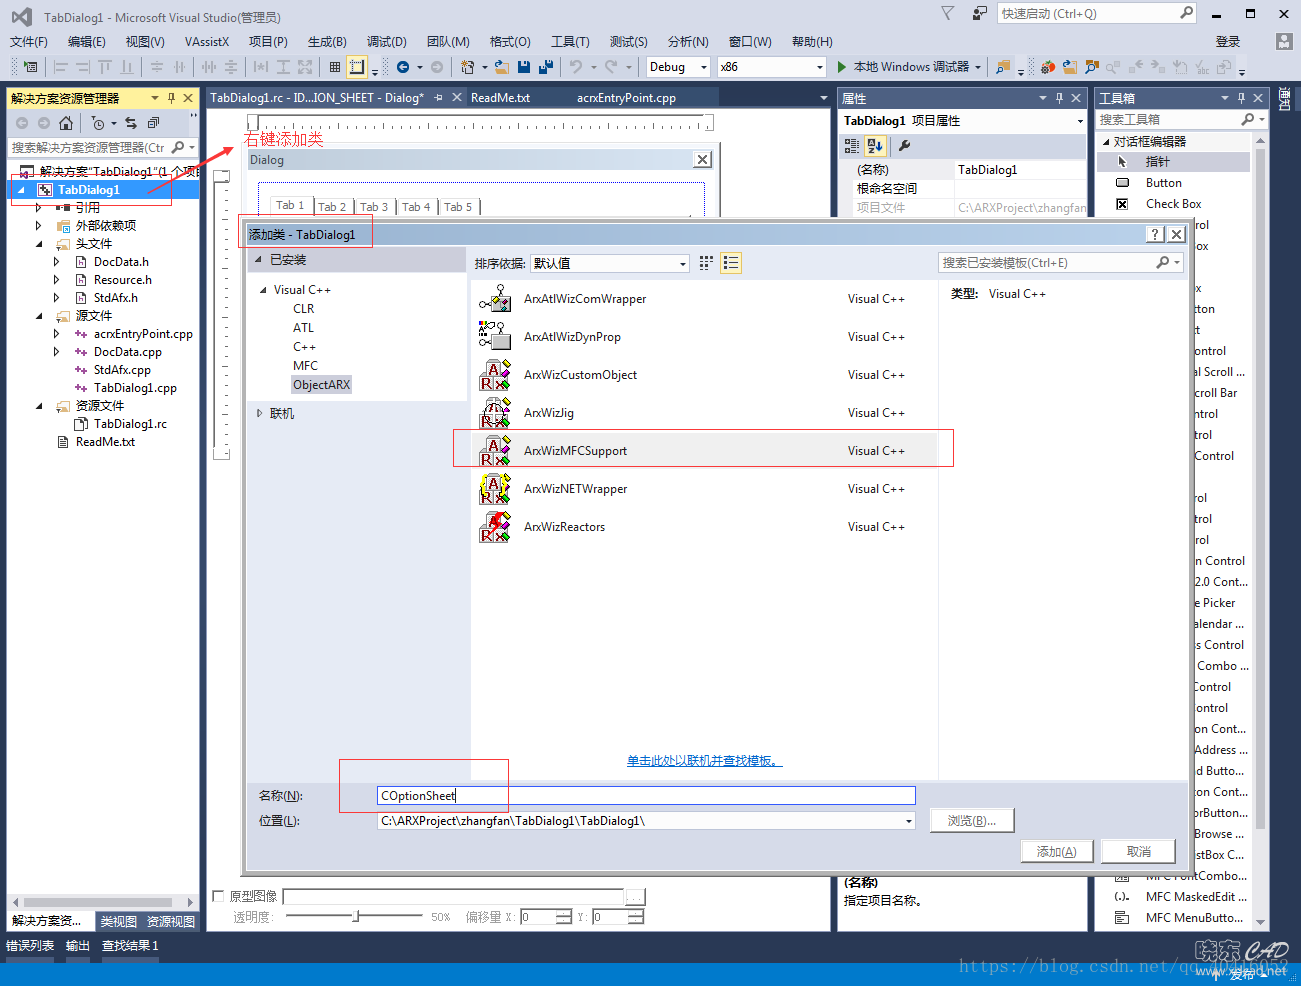
Task: Switch to the Class View tab
Action: coord(118,921)
